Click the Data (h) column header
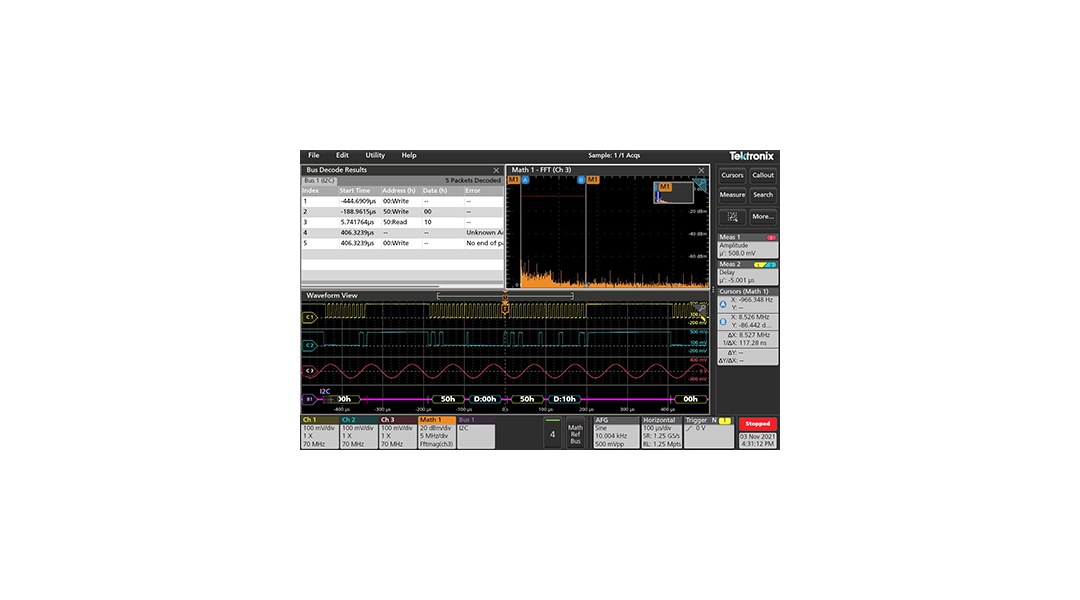1080x600 pixels. tap(442, 191)
